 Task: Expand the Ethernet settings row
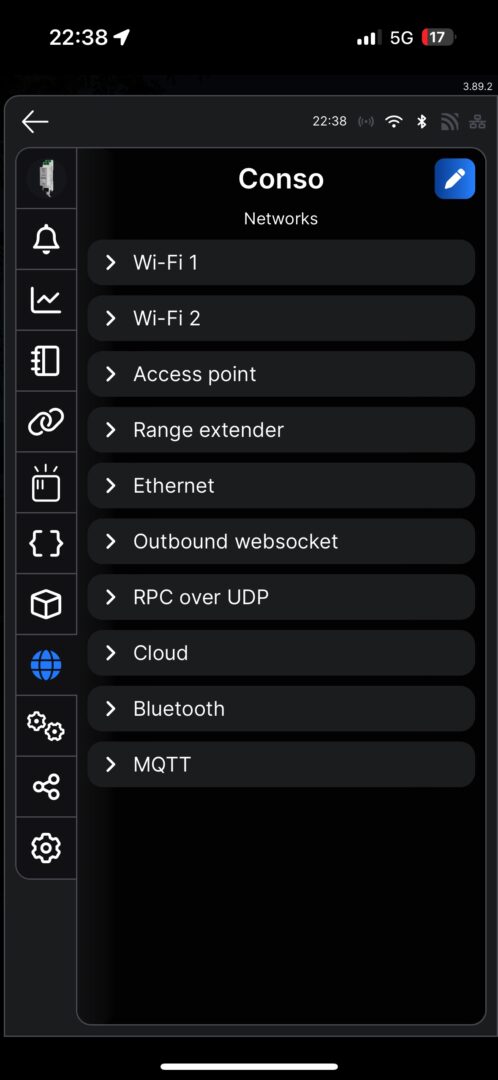pyautogui.click(x=281, y=486)
